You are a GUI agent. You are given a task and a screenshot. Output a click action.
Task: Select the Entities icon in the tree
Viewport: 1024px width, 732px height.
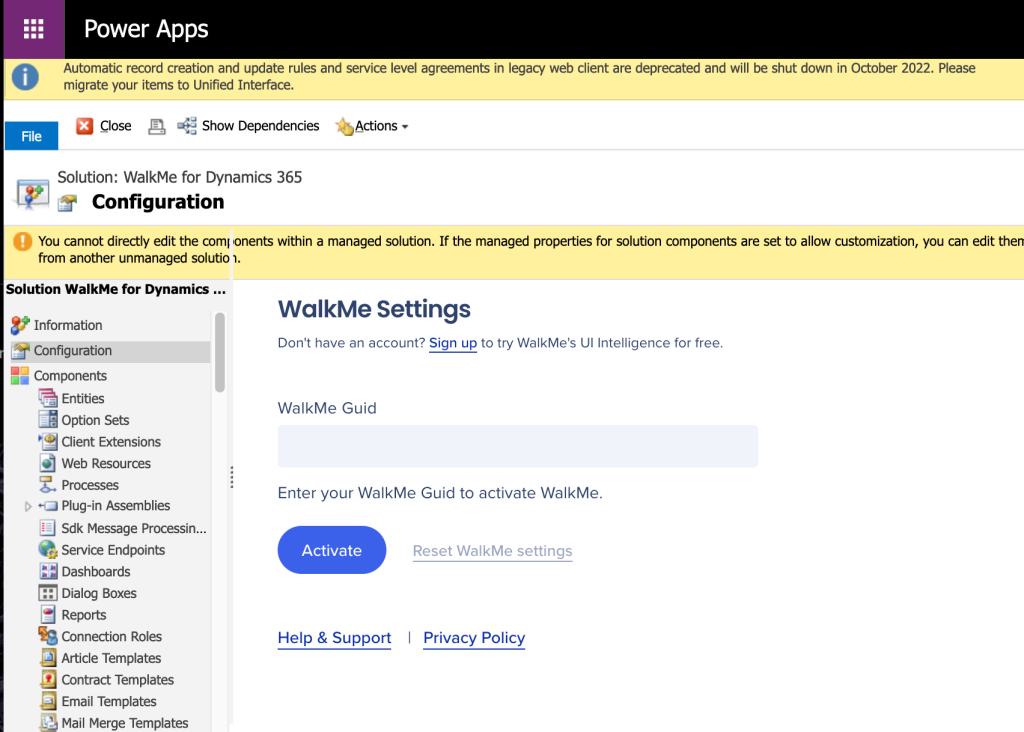(x=47, y=398)
